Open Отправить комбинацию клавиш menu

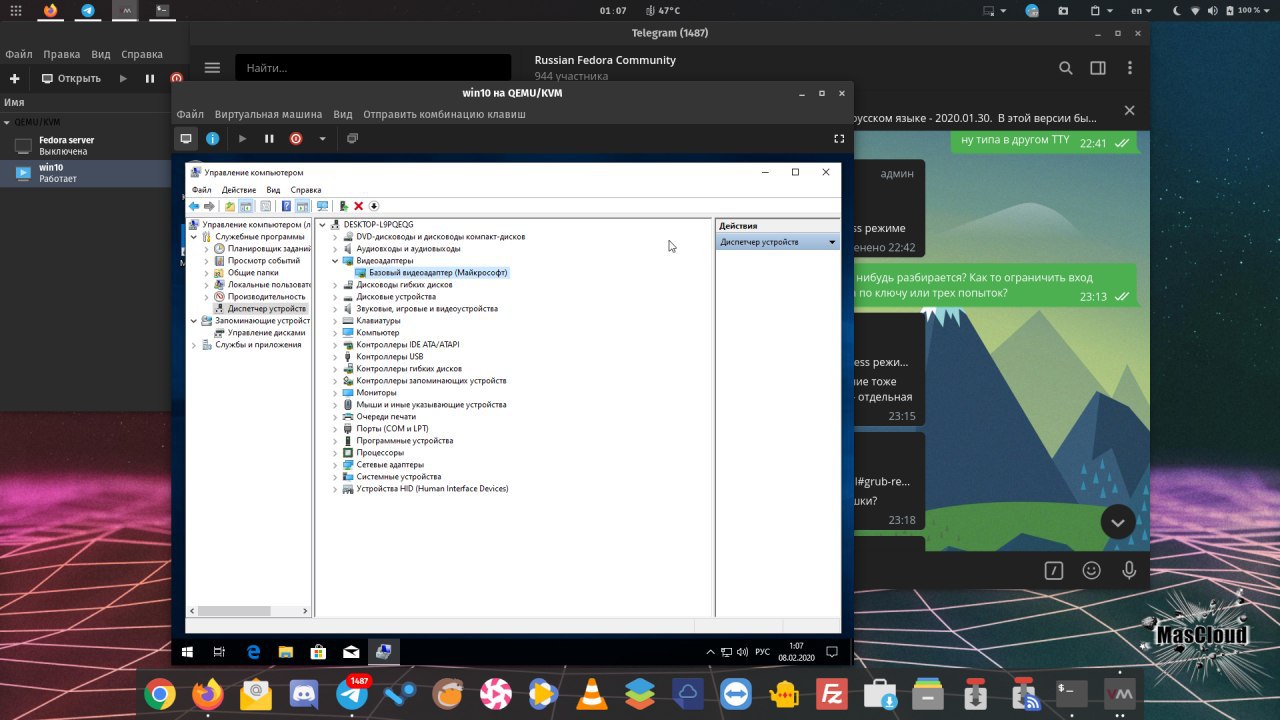coord(444,114)
